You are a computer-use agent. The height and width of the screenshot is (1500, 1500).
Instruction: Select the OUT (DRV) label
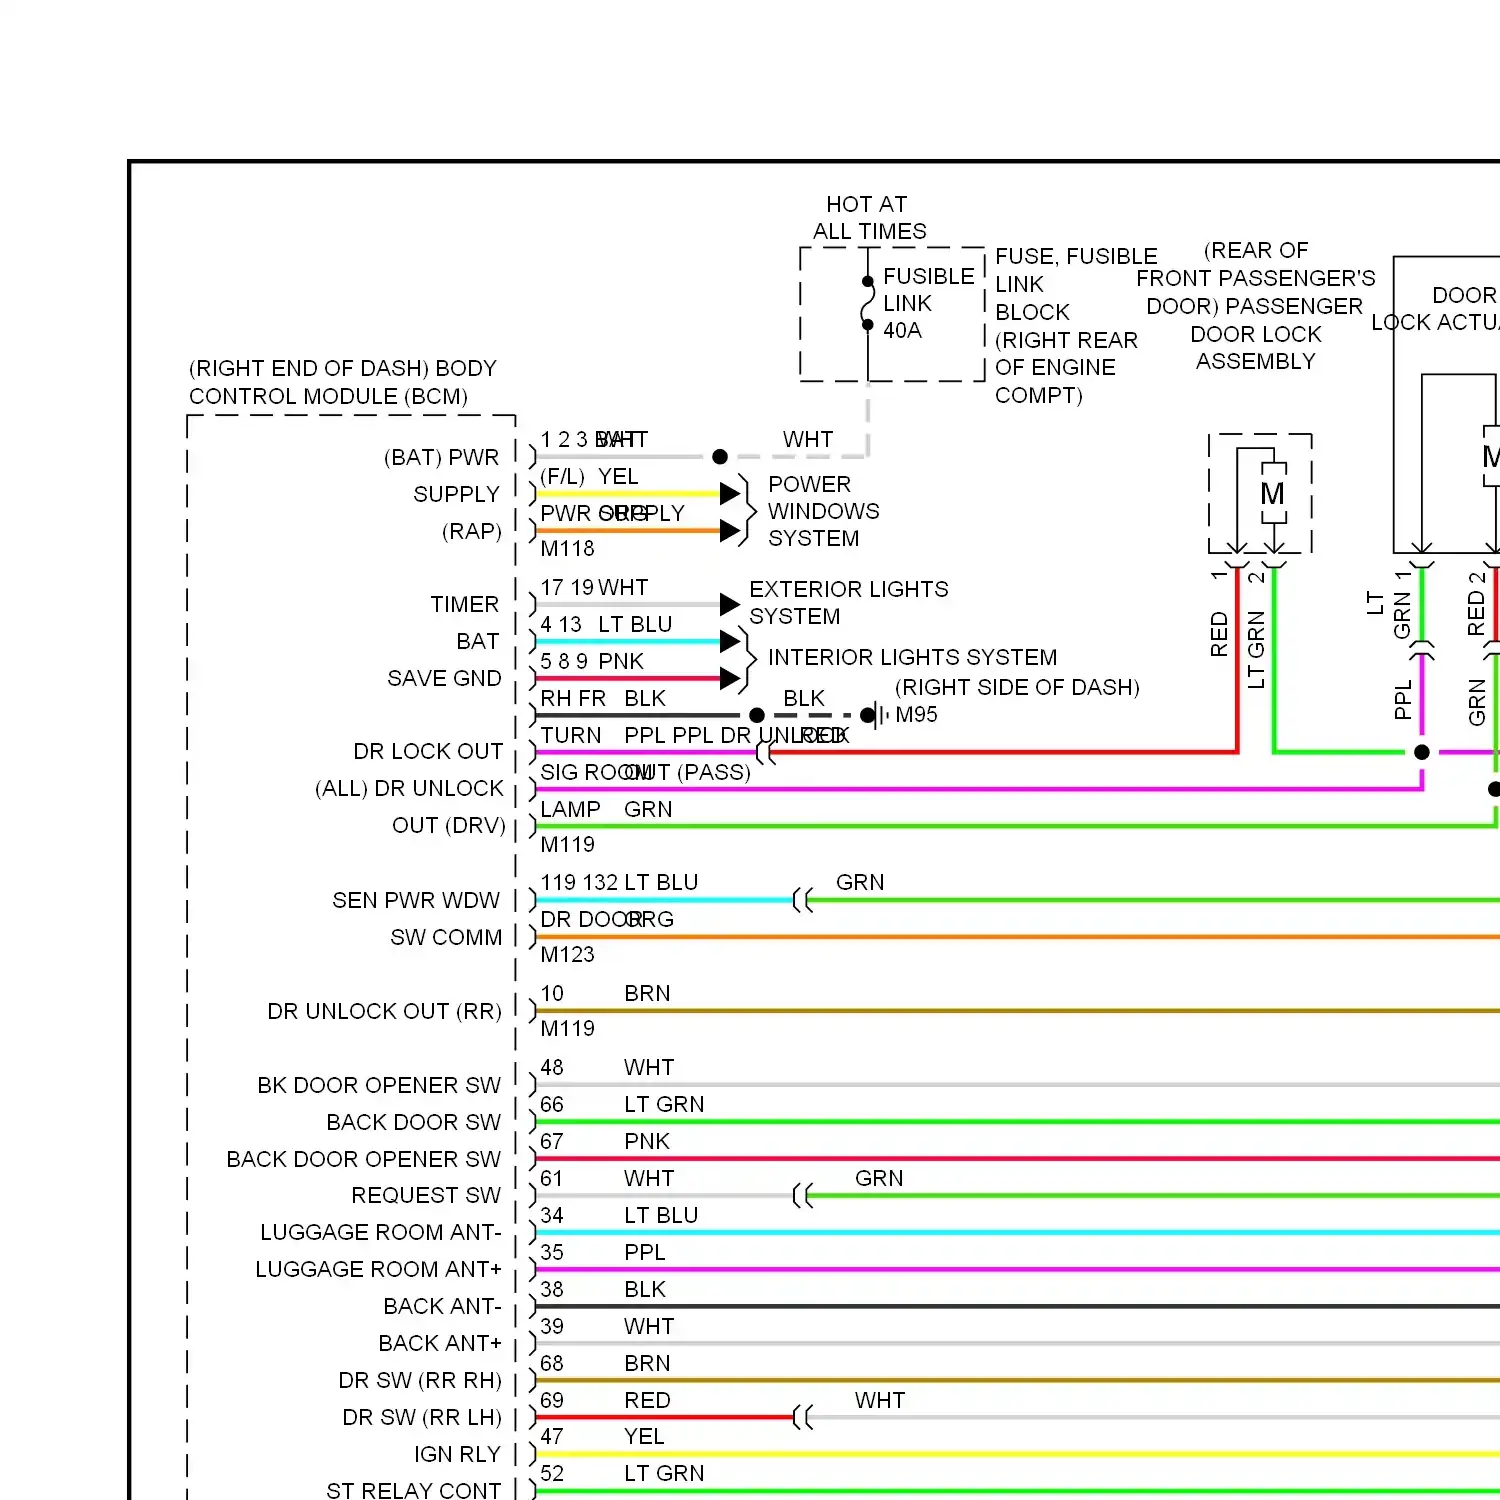(x=449, y=825)
